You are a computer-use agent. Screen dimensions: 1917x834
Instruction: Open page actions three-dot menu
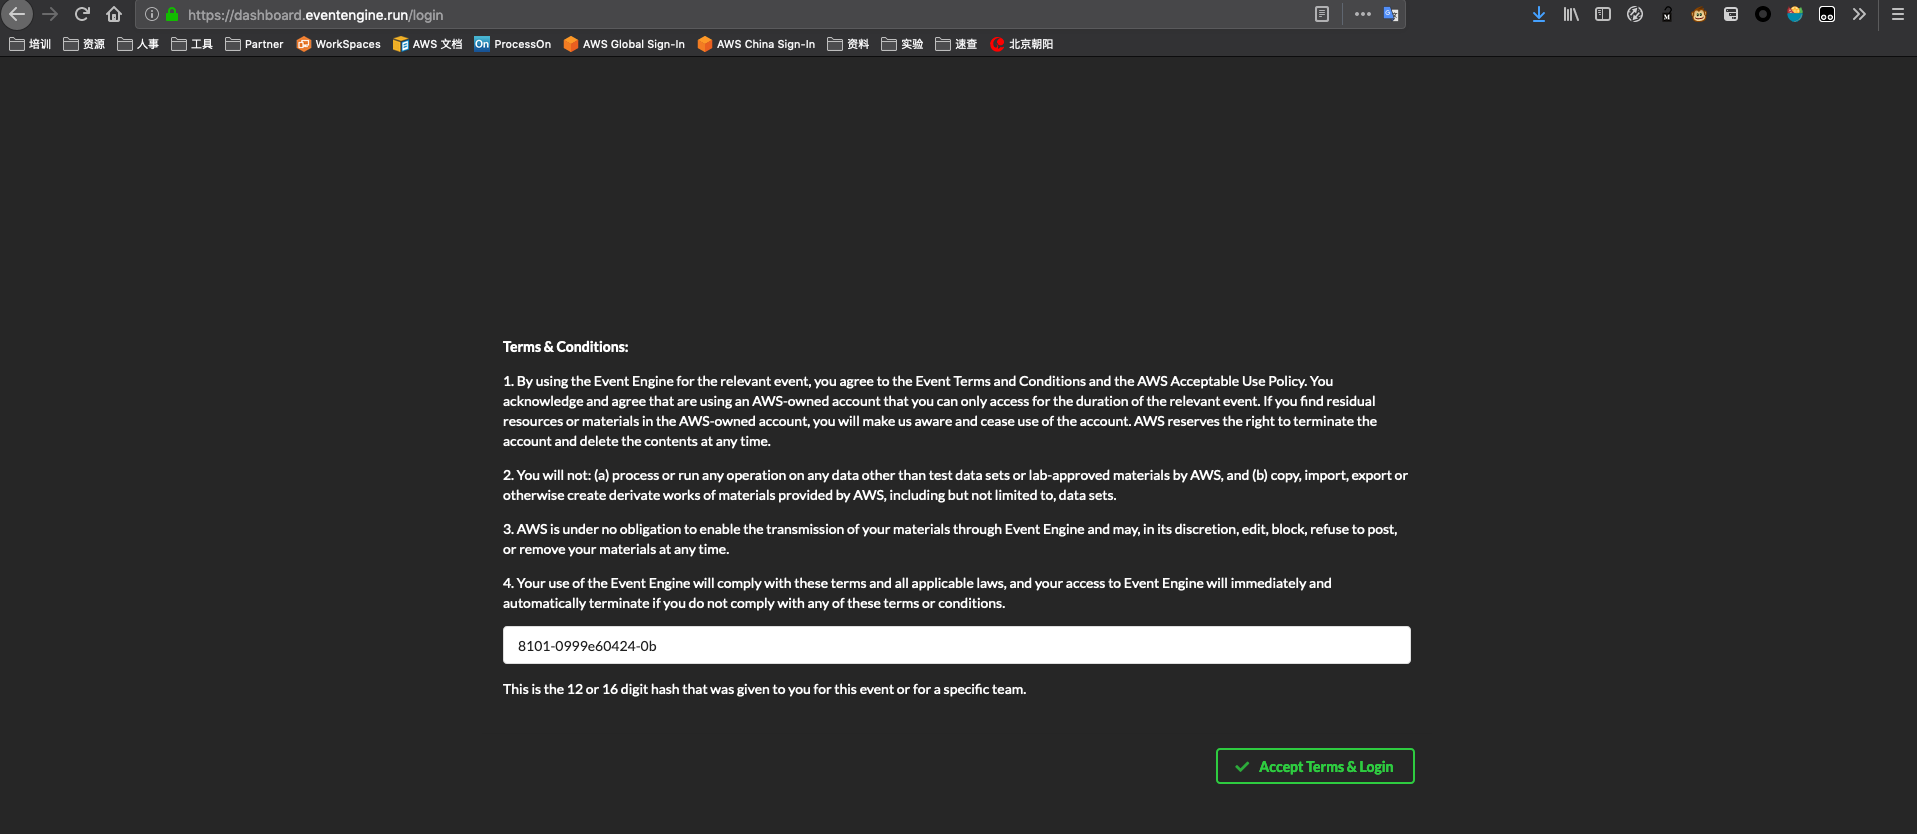[x=1362, y=14]
